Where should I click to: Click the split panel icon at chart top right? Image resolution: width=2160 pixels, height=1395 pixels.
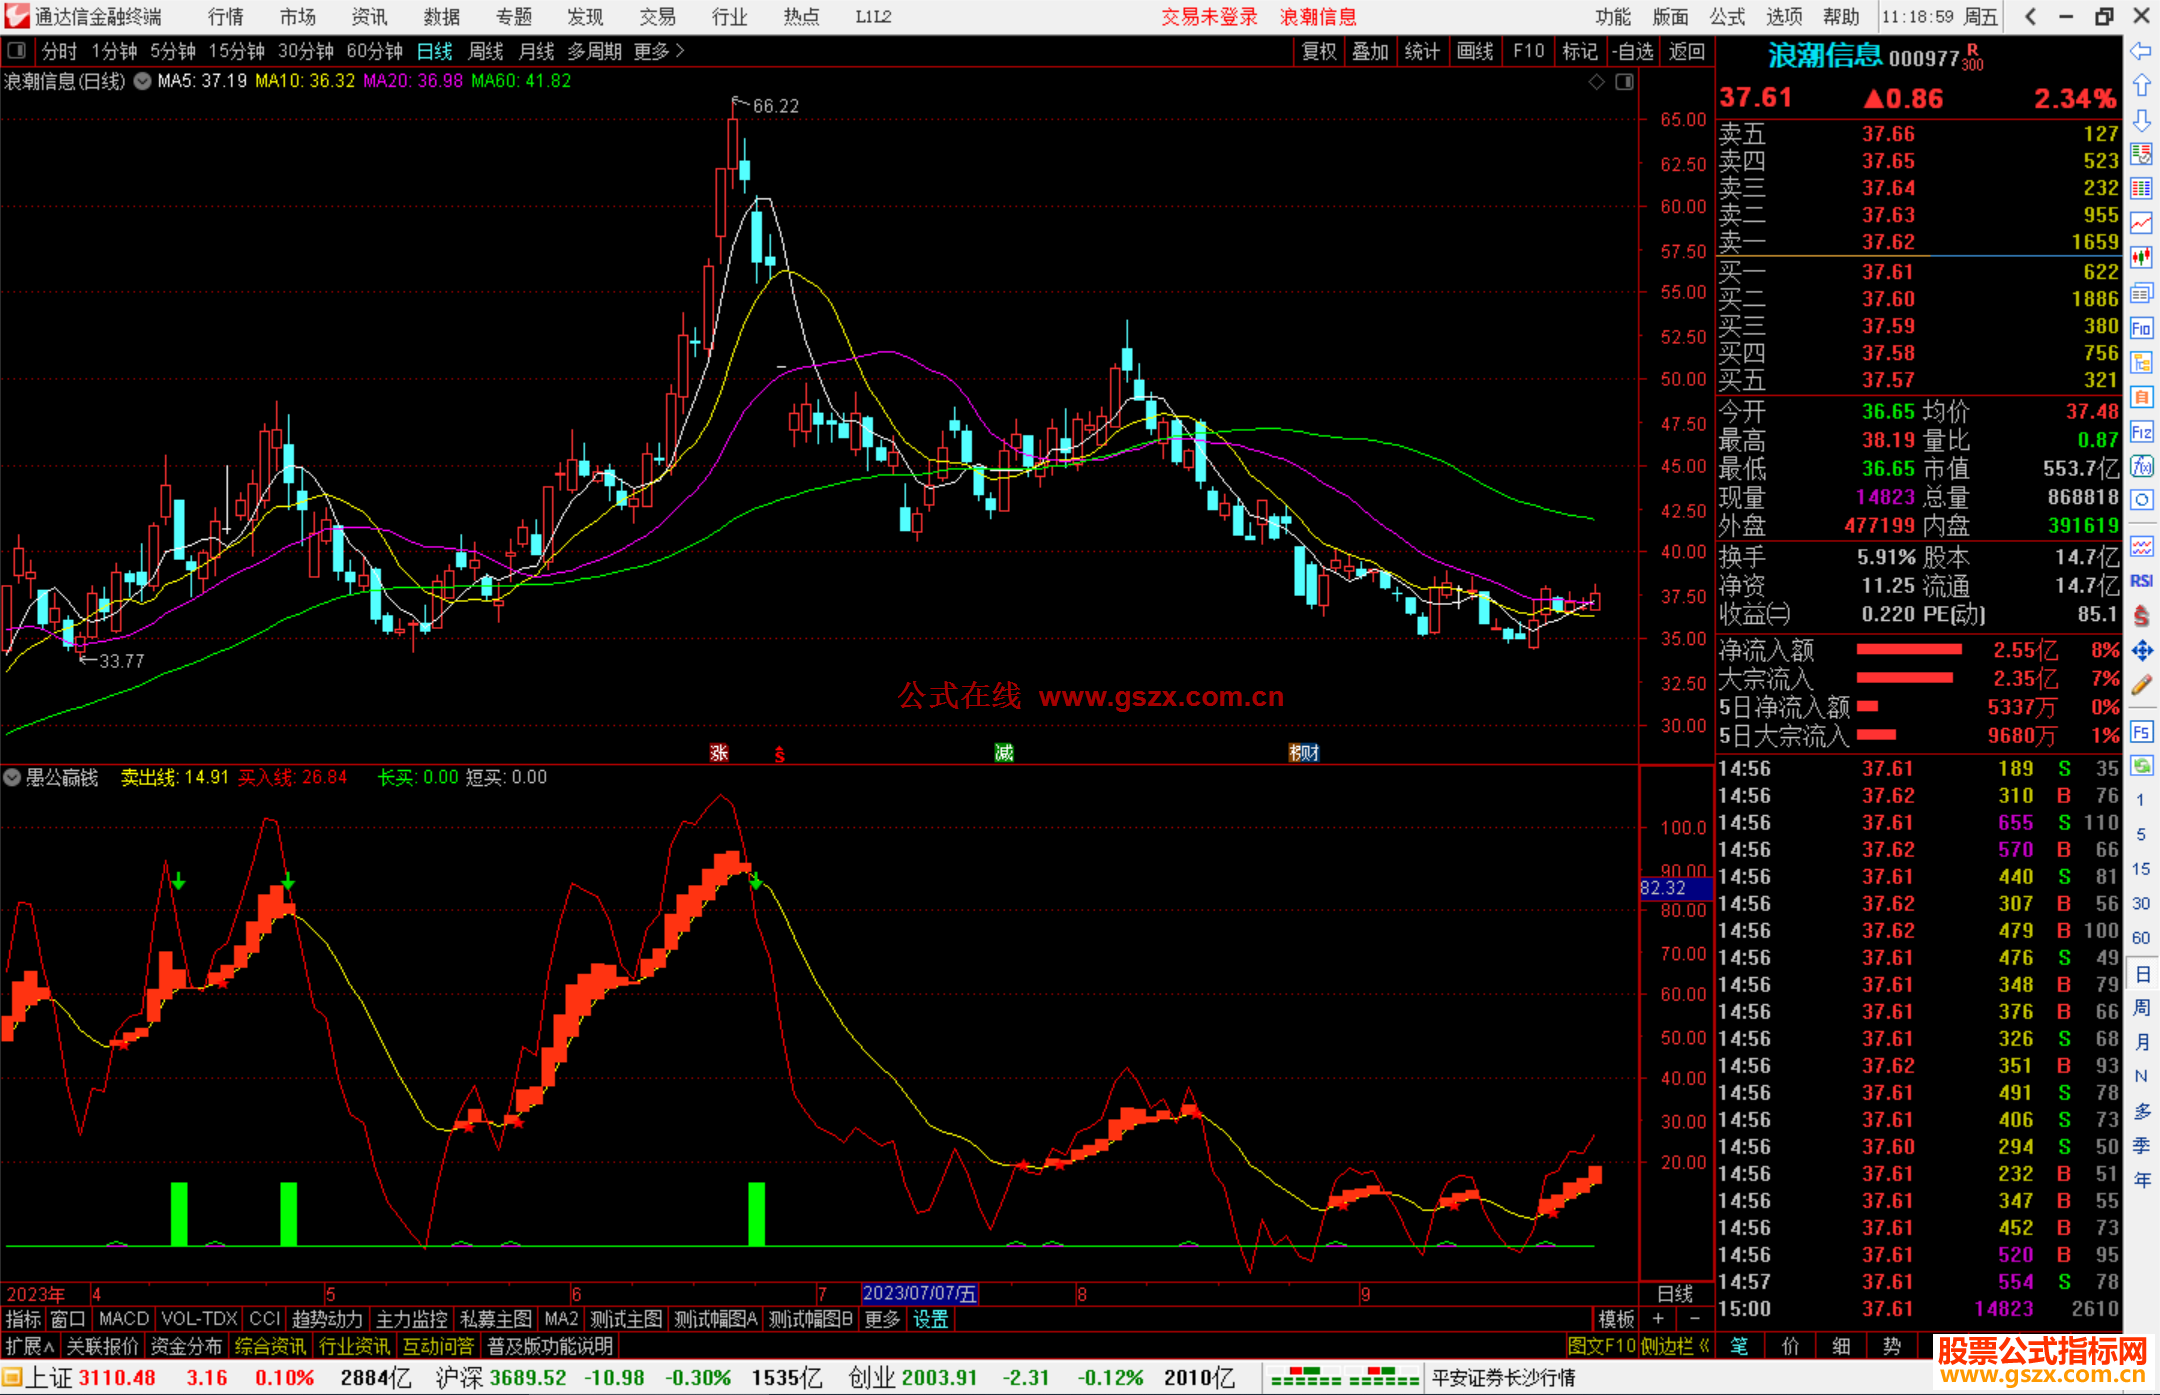(x=1625, y=82)
